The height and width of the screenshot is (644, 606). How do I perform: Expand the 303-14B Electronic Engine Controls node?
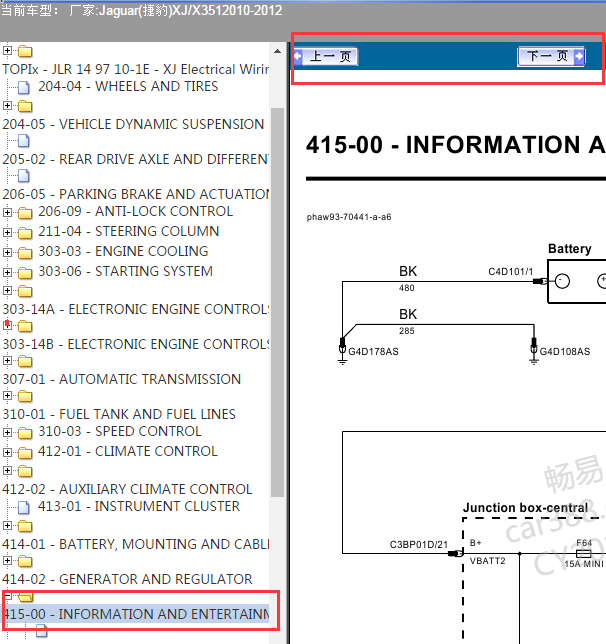(7, 325)
